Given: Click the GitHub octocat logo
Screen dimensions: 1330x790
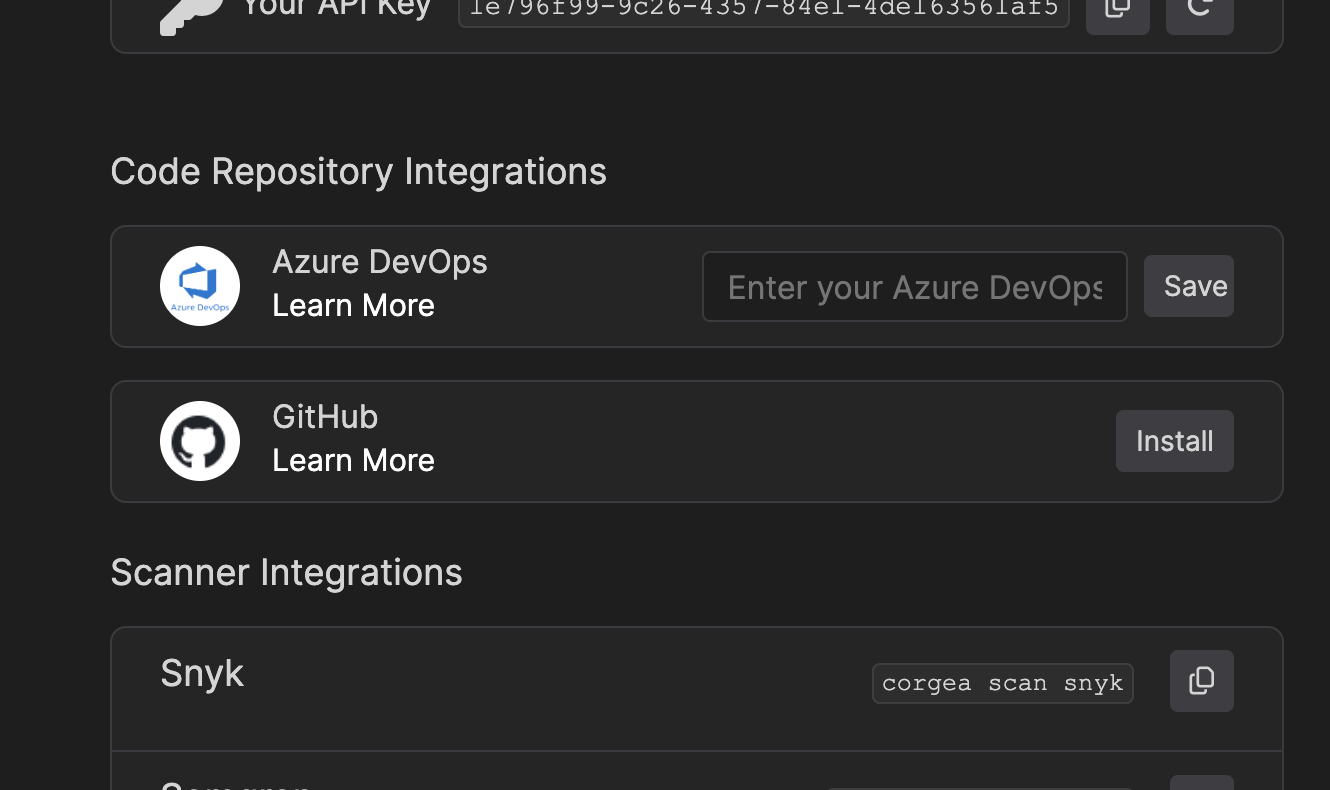Looking at the screenshot, I should pos(200,441).
